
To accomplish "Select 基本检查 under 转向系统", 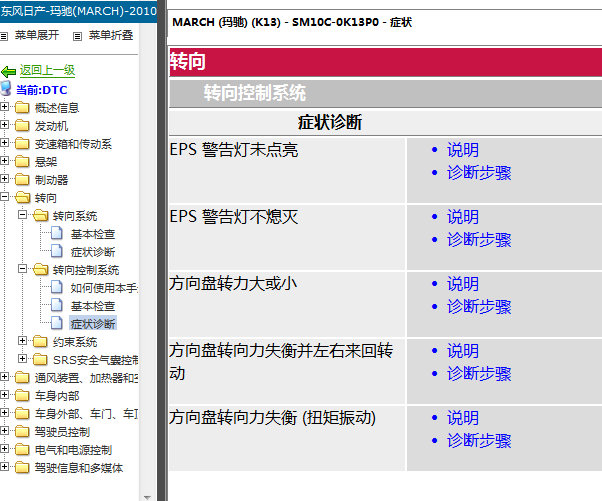I will point(93,234).
